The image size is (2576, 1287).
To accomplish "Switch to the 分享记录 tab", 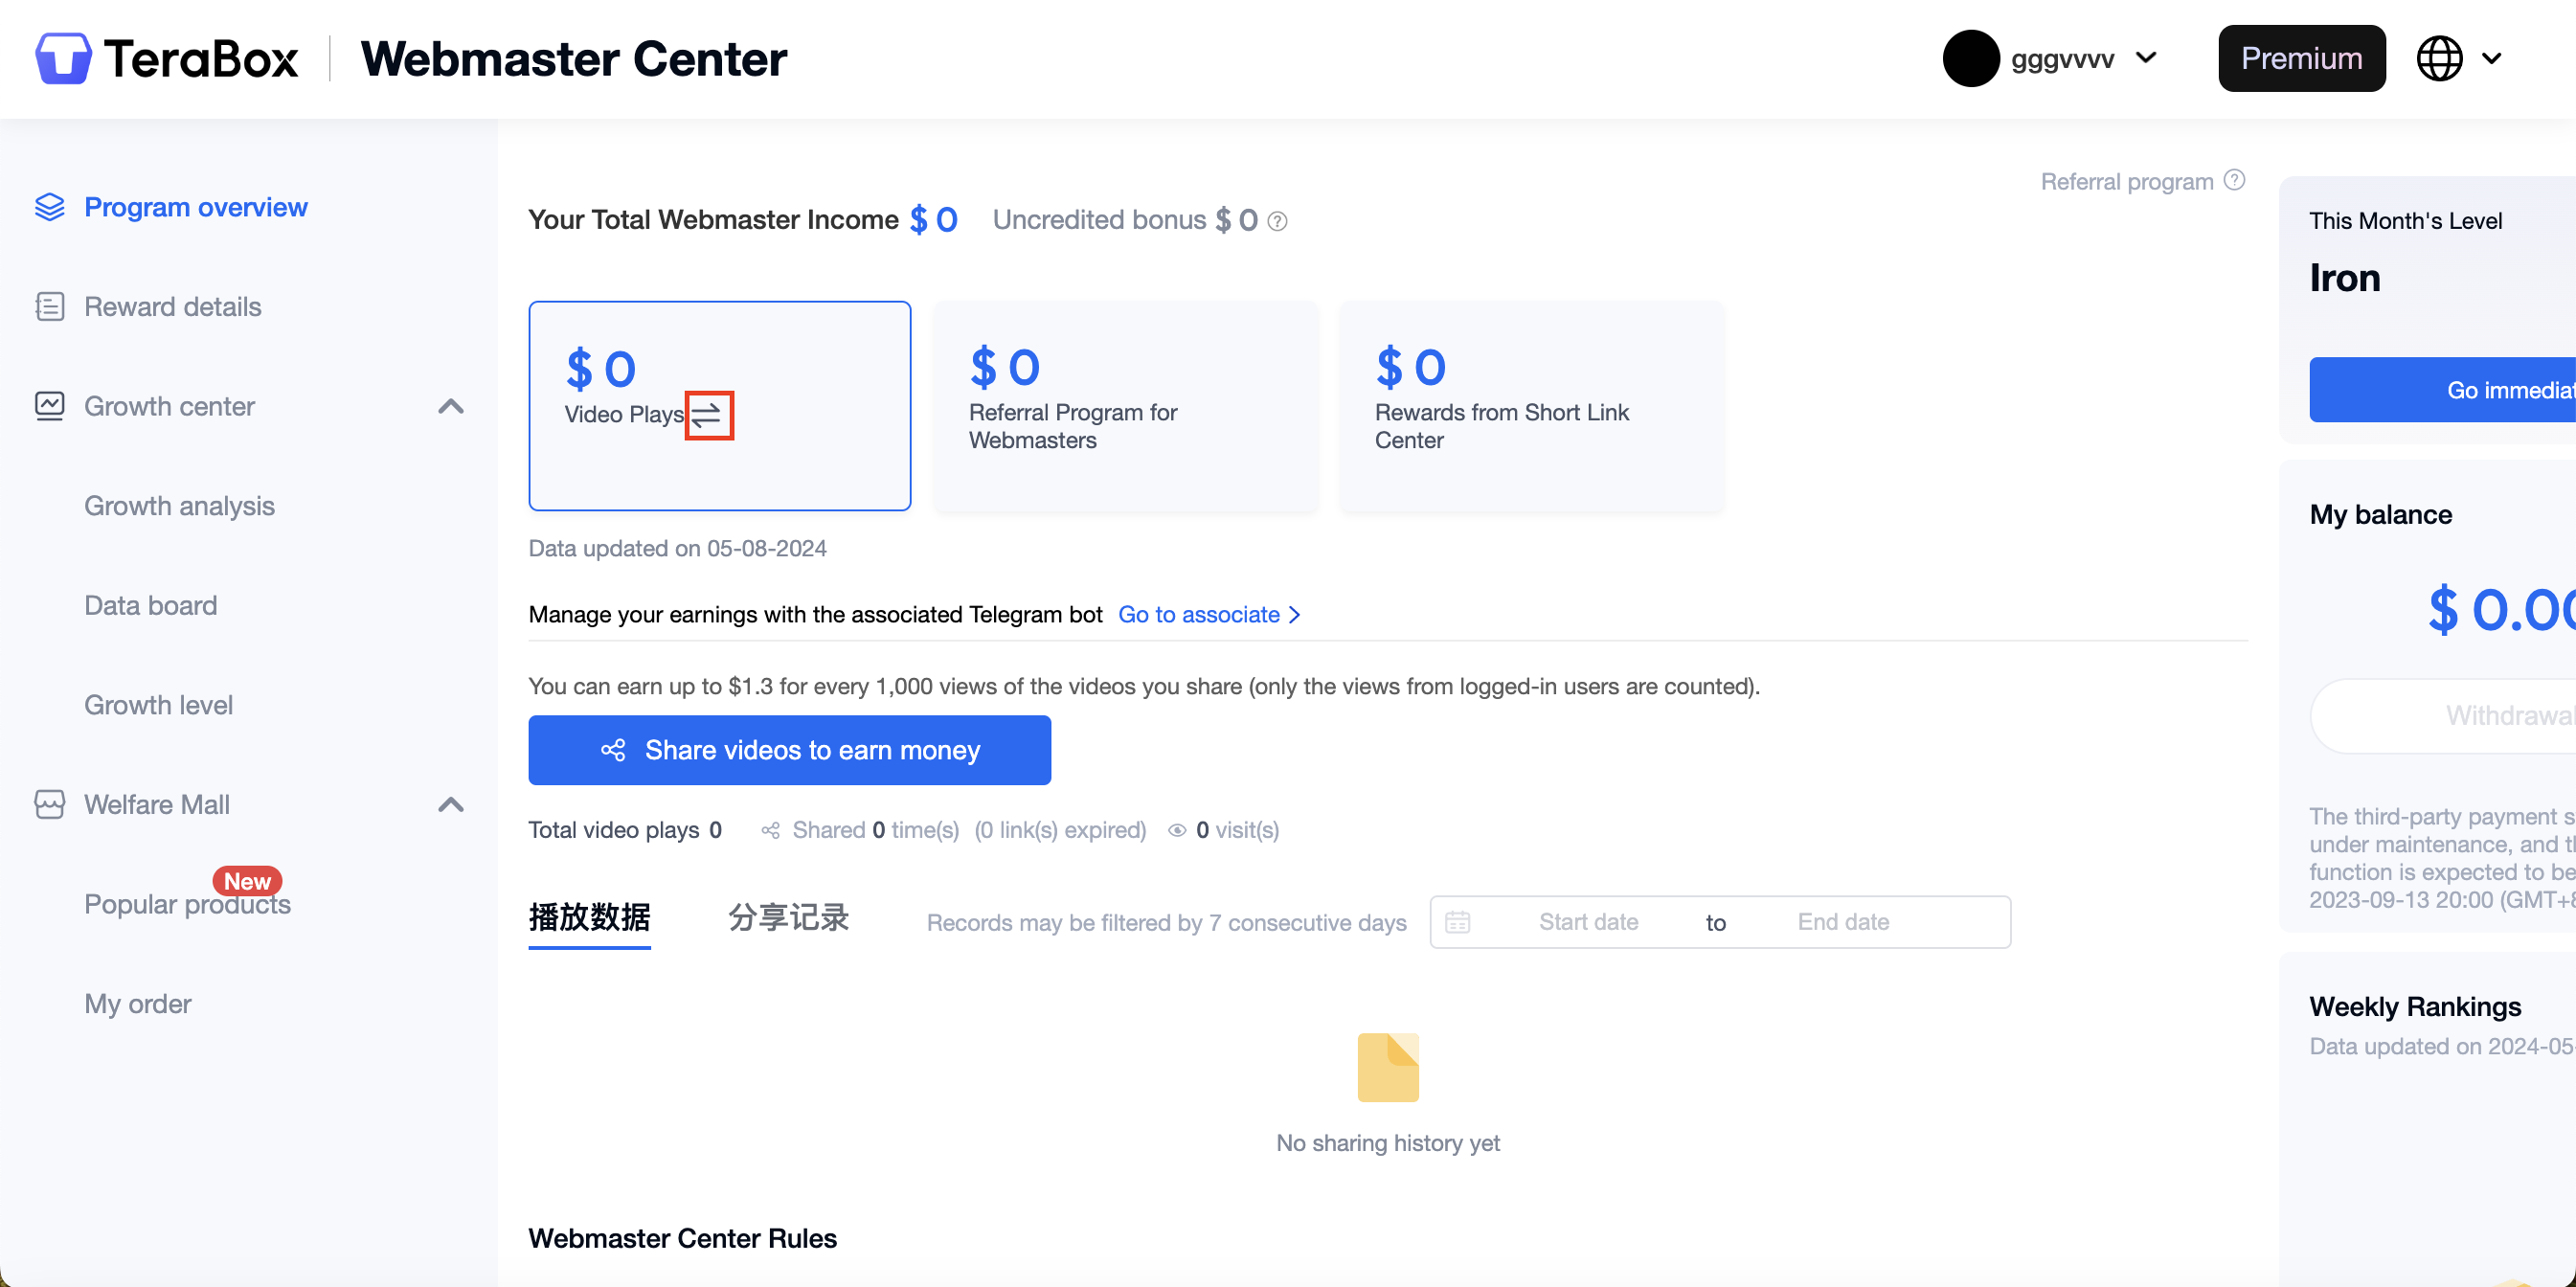I will [788, 918].
